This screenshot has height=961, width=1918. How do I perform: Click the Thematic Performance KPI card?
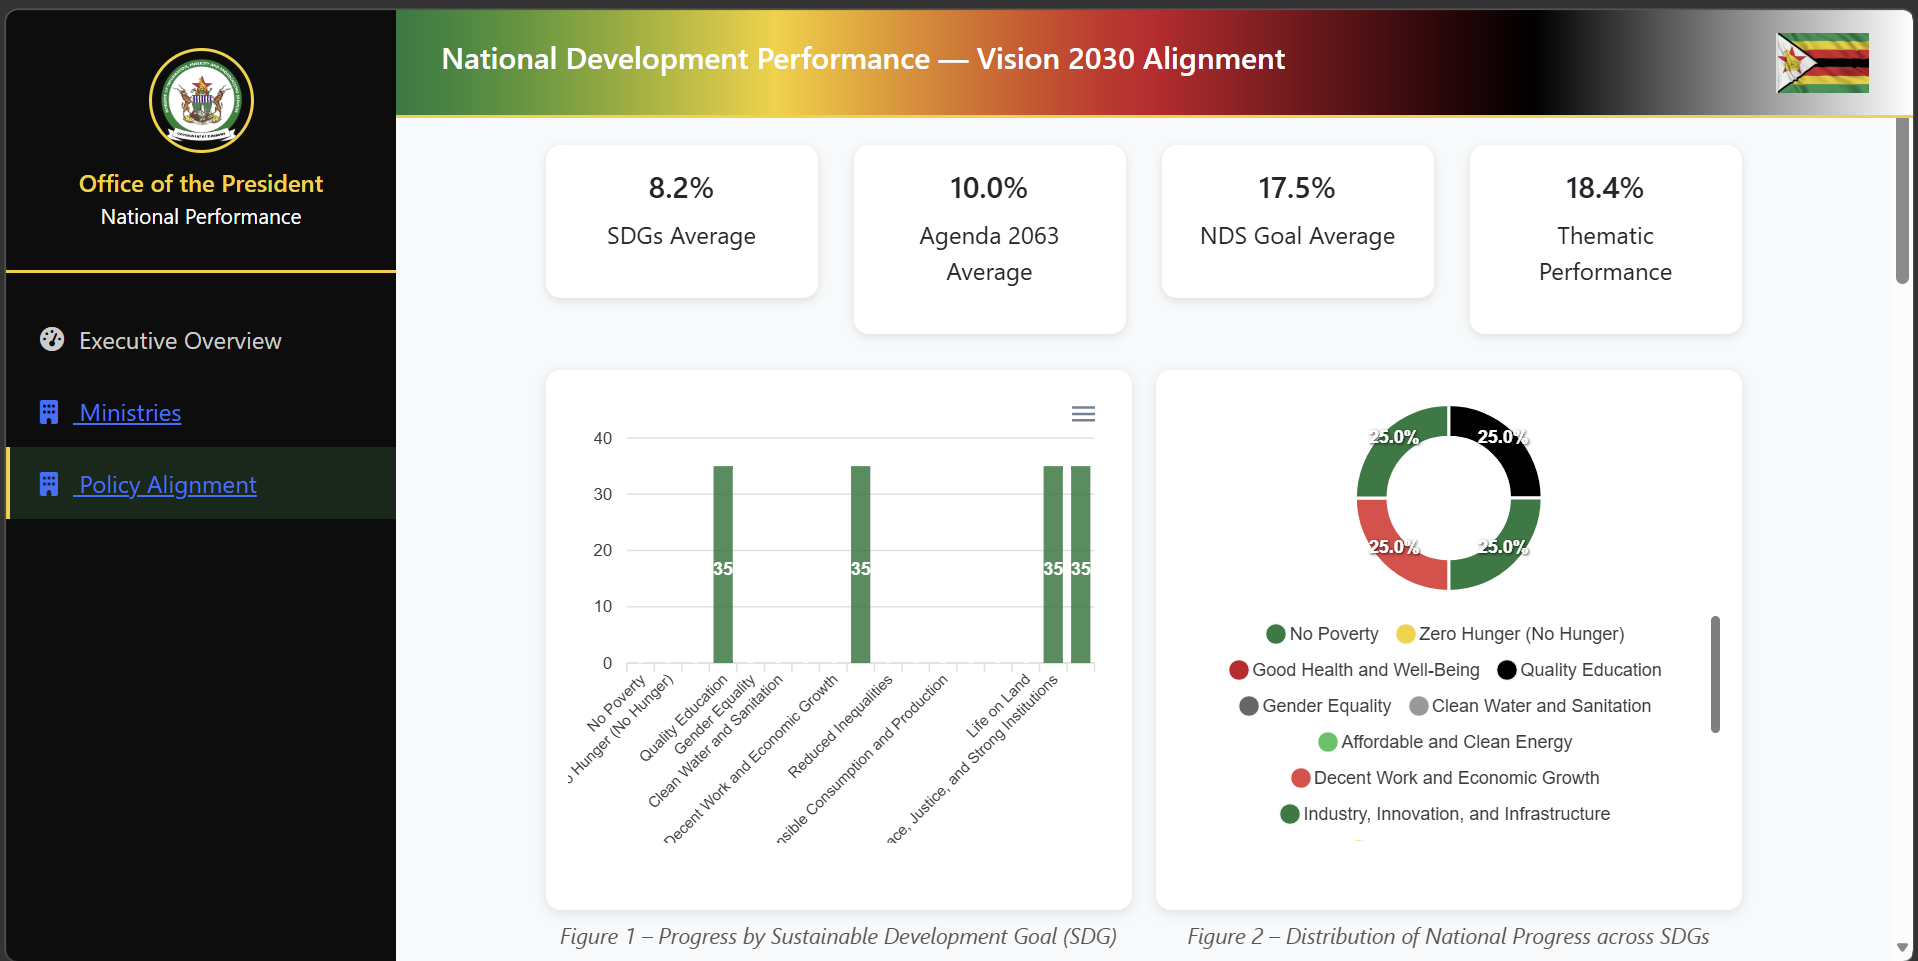click(x=1604, y=240)
